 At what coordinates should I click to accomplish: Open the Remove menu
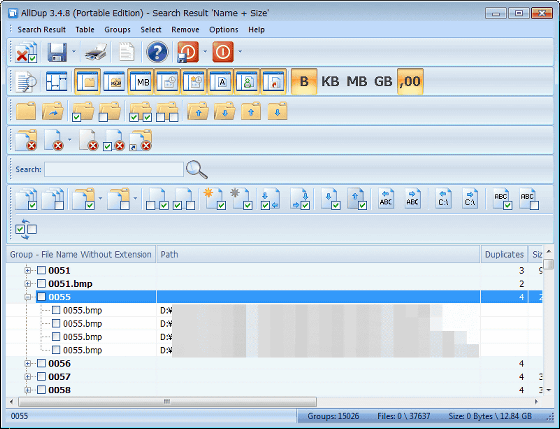tap(185, 30)
